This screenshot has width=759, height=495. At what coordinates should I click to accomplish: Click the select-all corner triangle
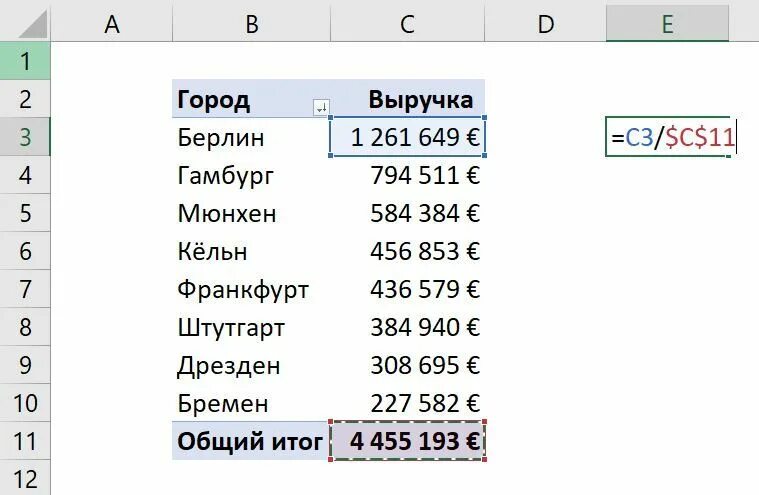[x=33, y=23]
